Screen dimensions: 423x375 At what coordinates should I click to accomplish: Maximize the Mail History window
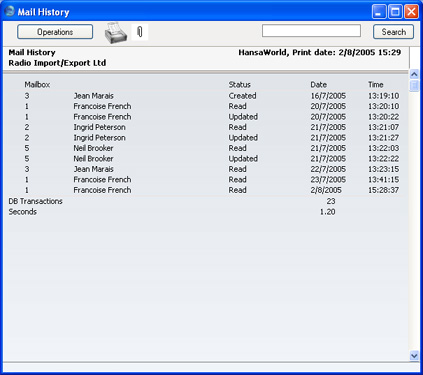395,12
